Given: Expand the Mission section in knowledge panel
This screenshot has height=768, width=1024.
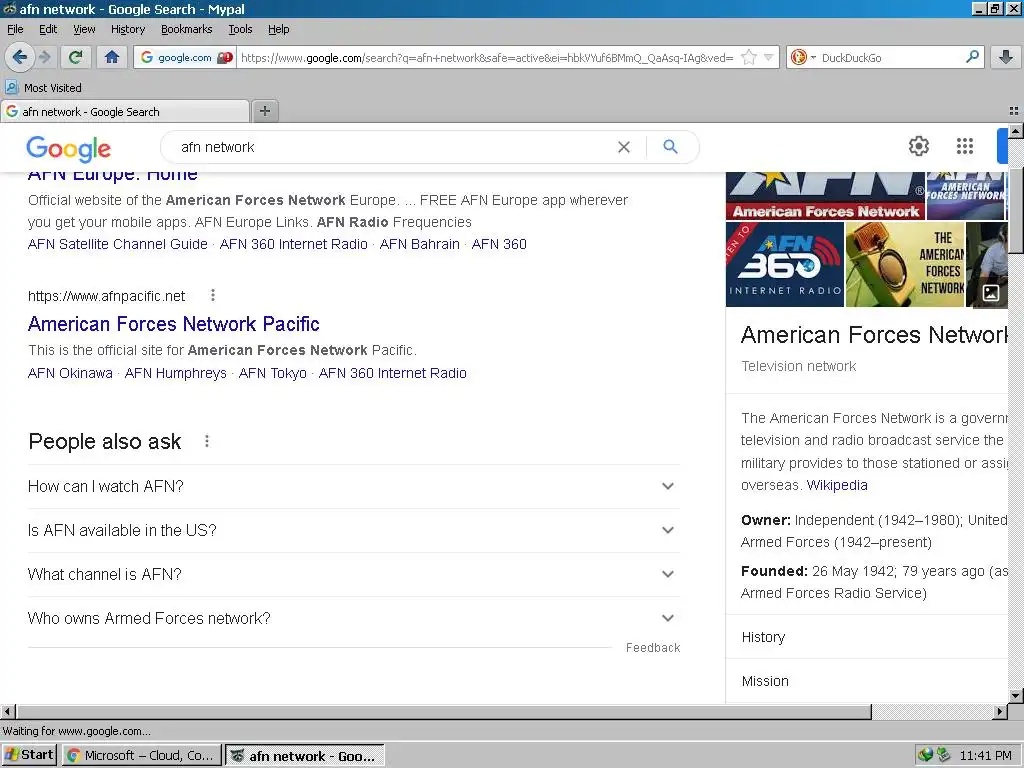Looking at the screenshot, I should pyautogui.click(x=867, y=681).
